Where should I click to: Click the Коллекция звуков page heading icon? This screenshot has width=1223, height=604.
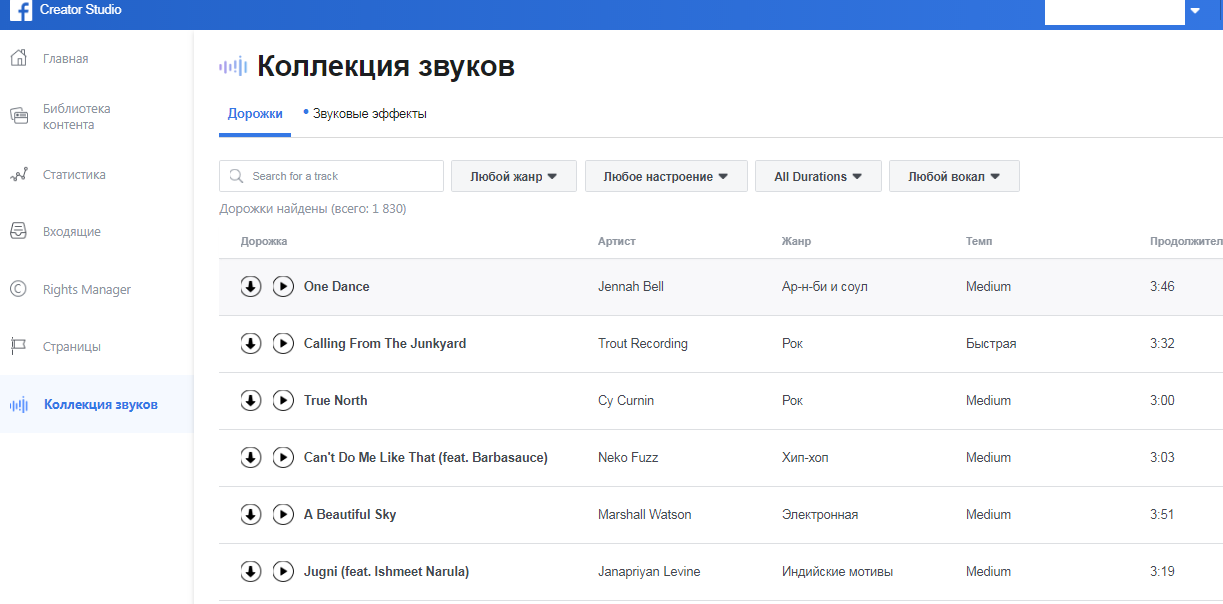pos(233,67)
